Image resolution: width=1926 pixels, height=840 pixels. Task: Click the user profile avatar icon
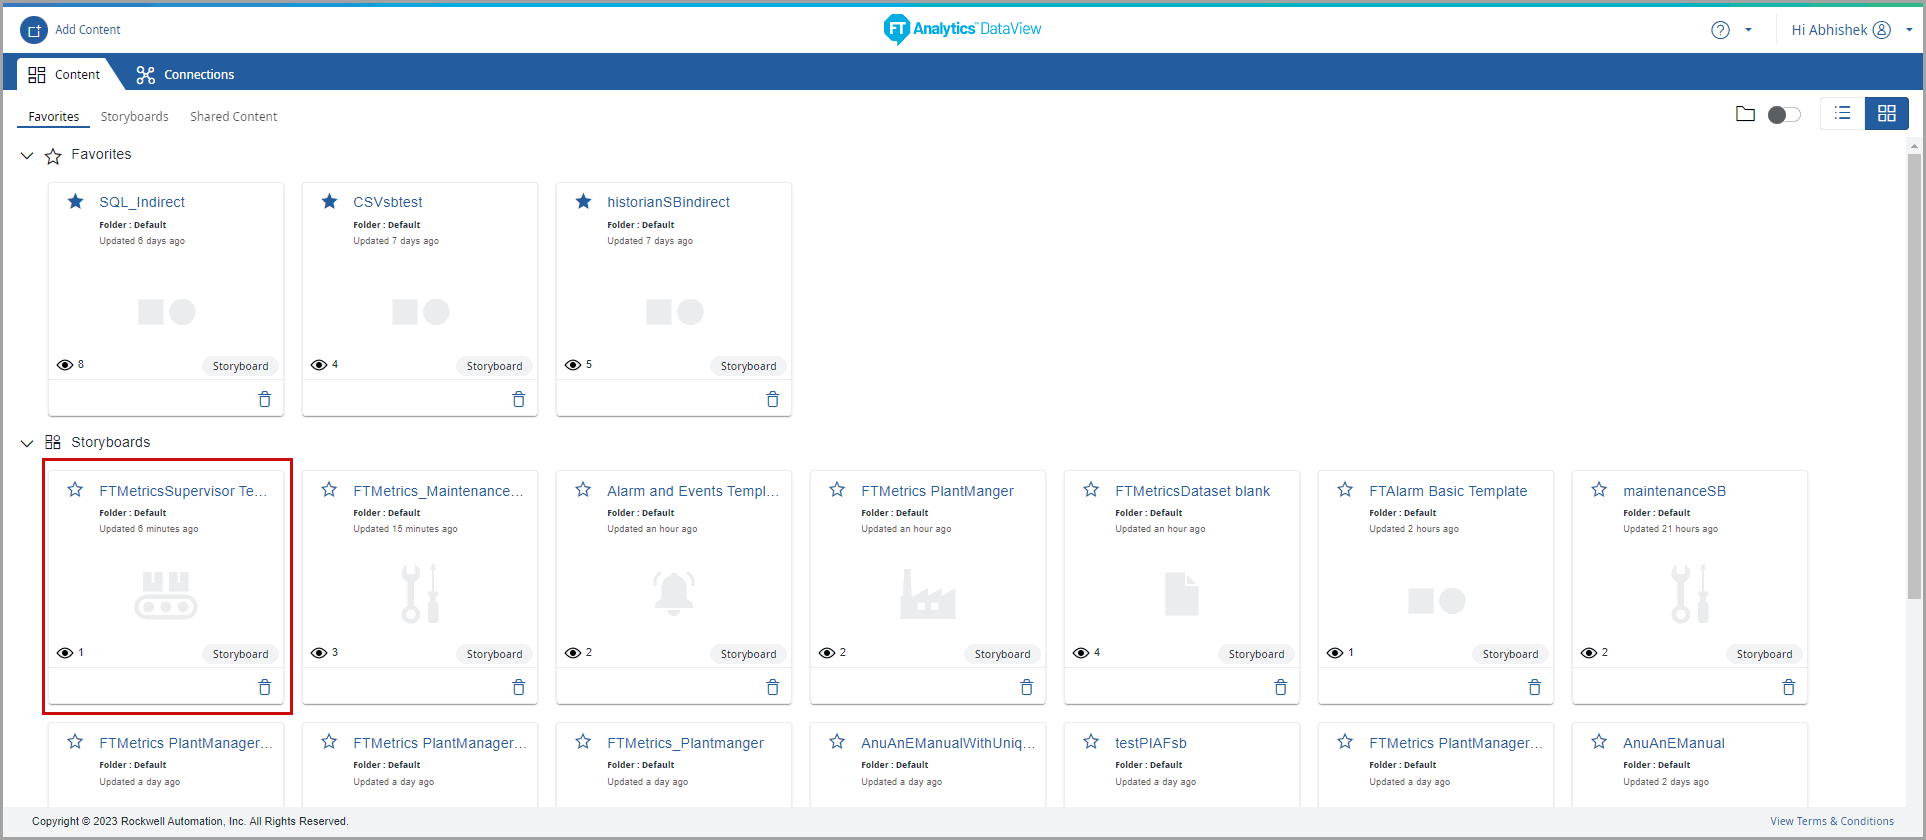coord(1882,30)
